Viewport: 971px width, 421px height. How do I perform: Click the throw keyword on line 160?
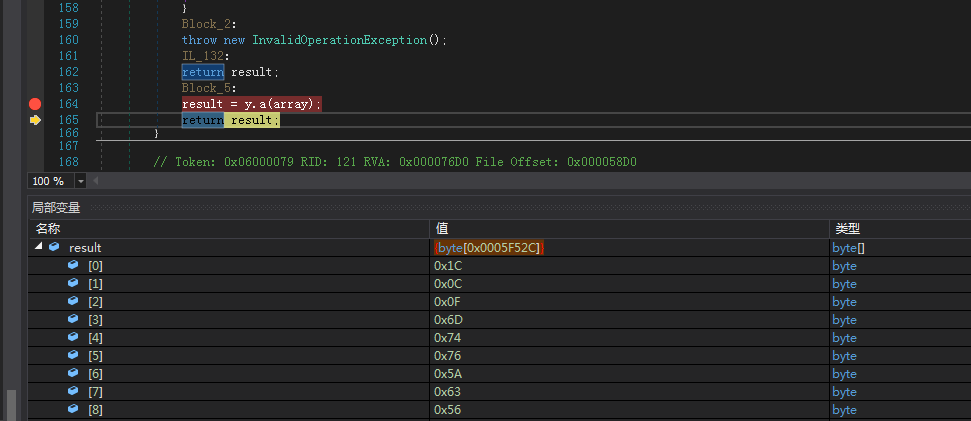click(x=199, y=40)
